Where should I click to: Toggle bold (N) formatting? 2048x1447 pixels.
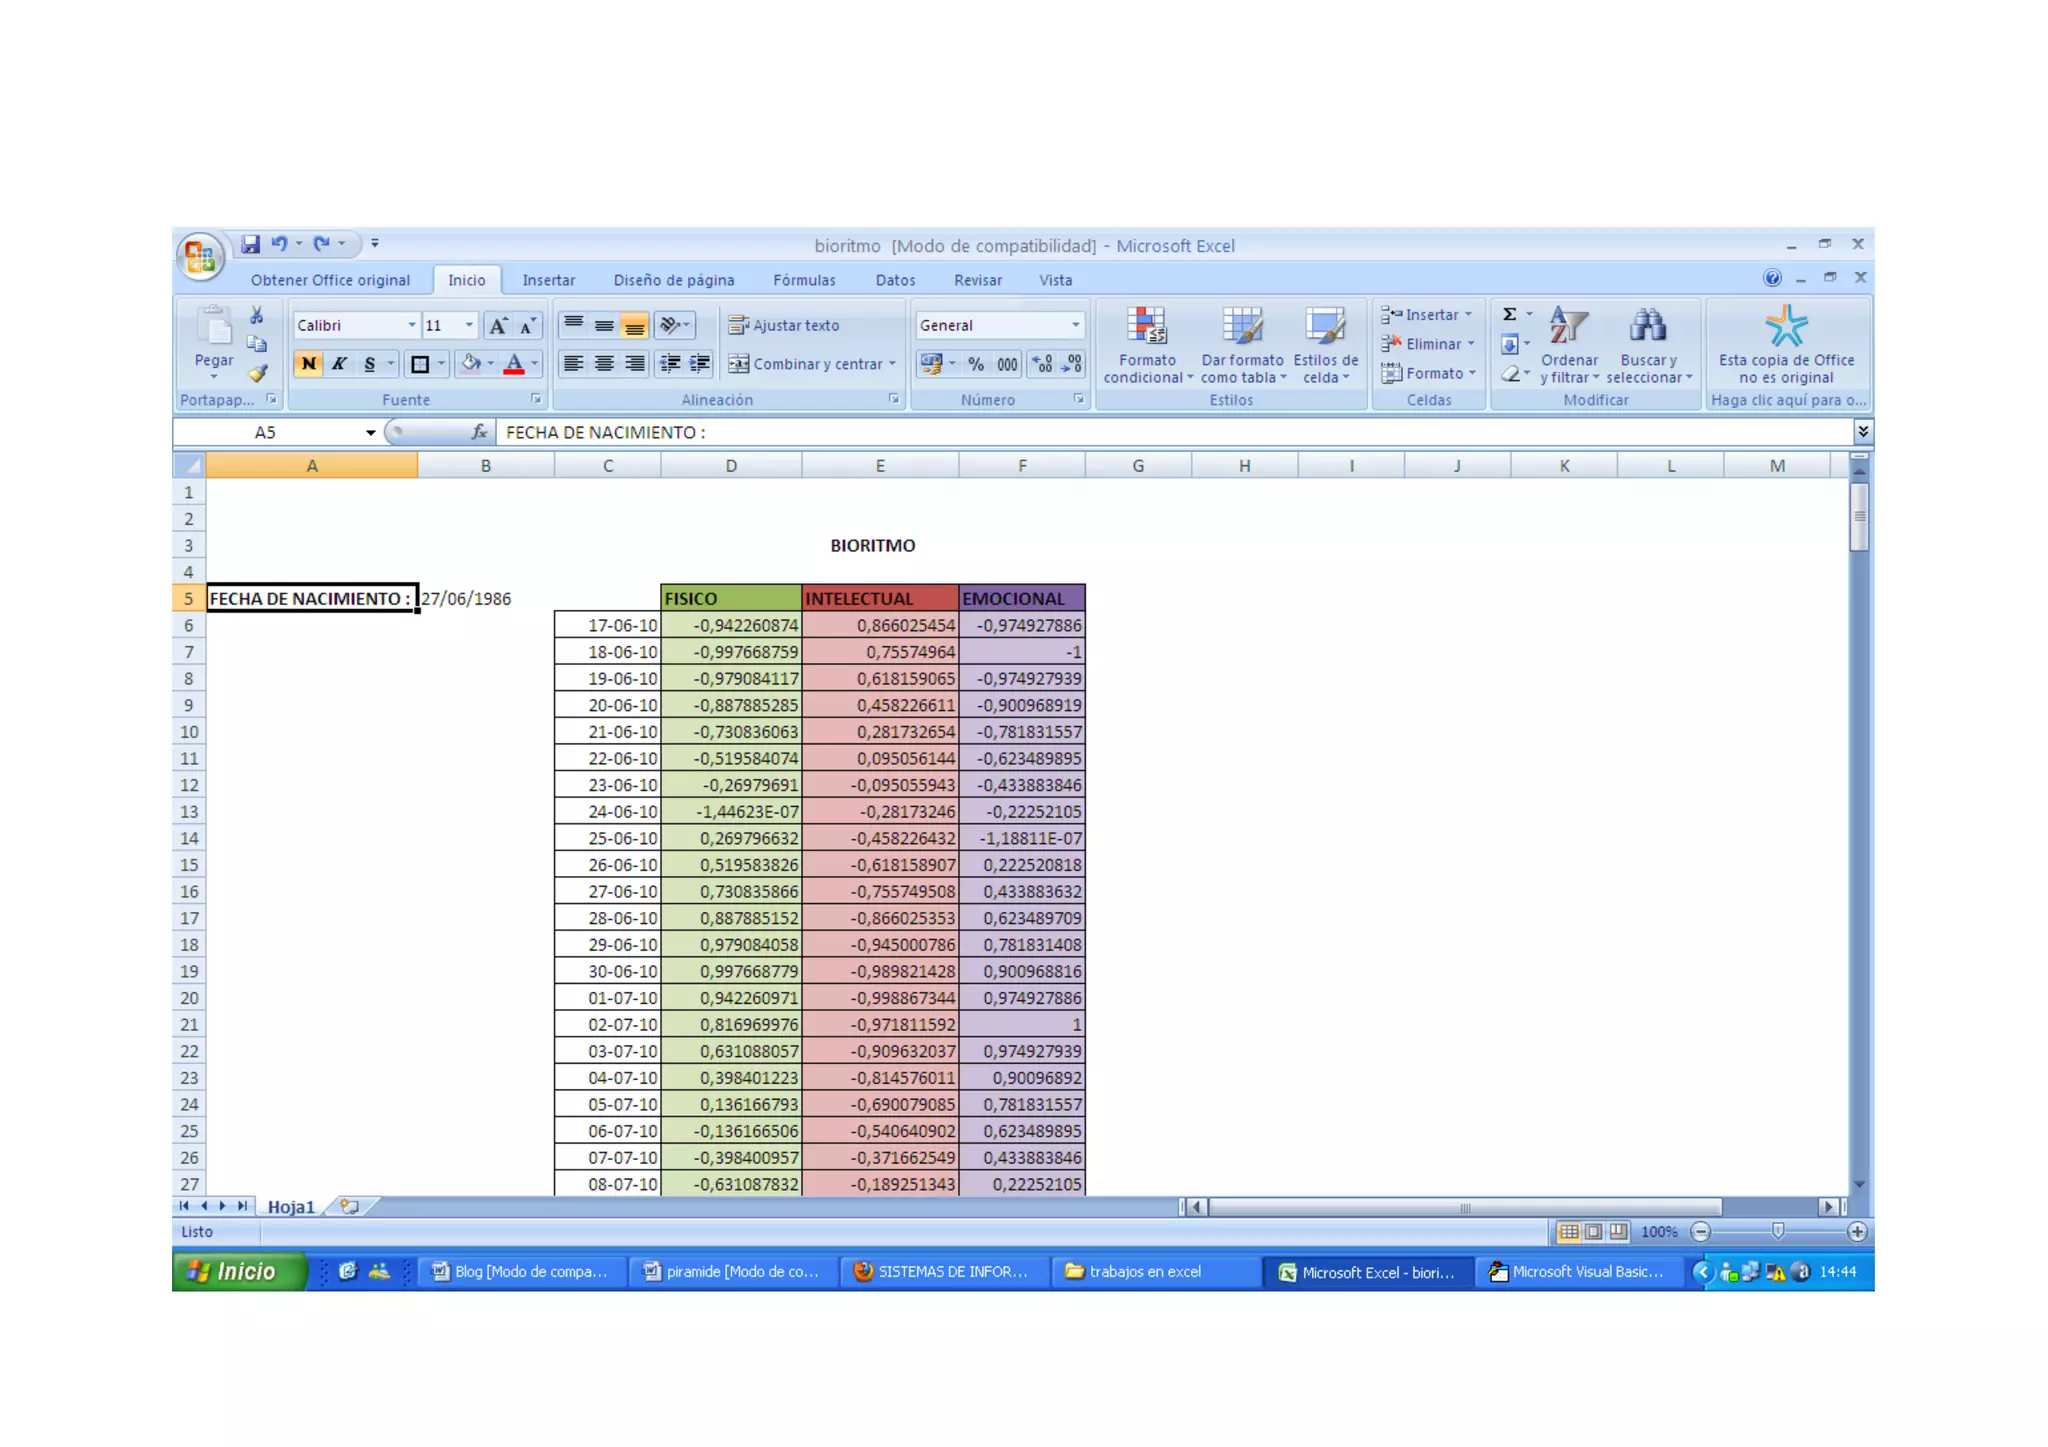(308, 364)
